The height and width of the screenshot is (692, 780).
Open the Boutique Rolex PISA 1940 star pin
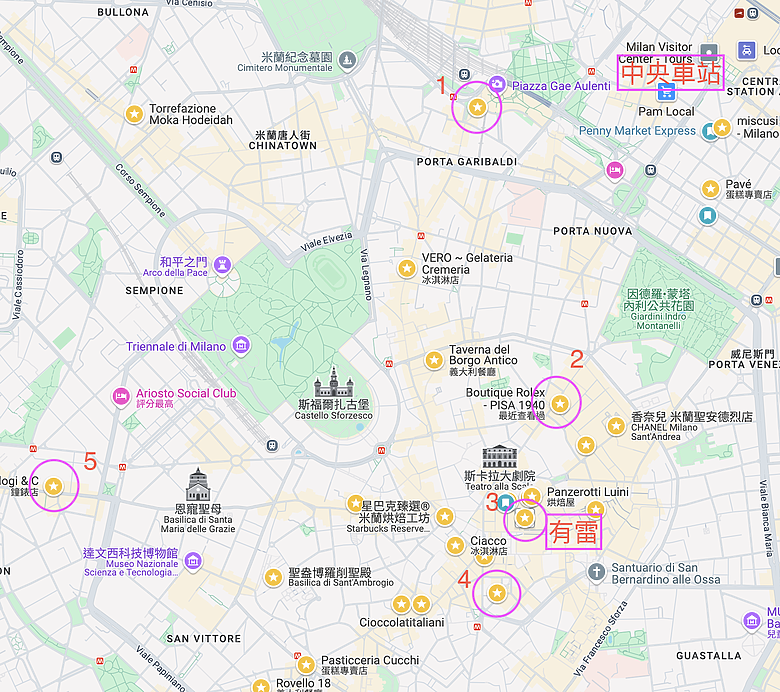tap(560, 403)
